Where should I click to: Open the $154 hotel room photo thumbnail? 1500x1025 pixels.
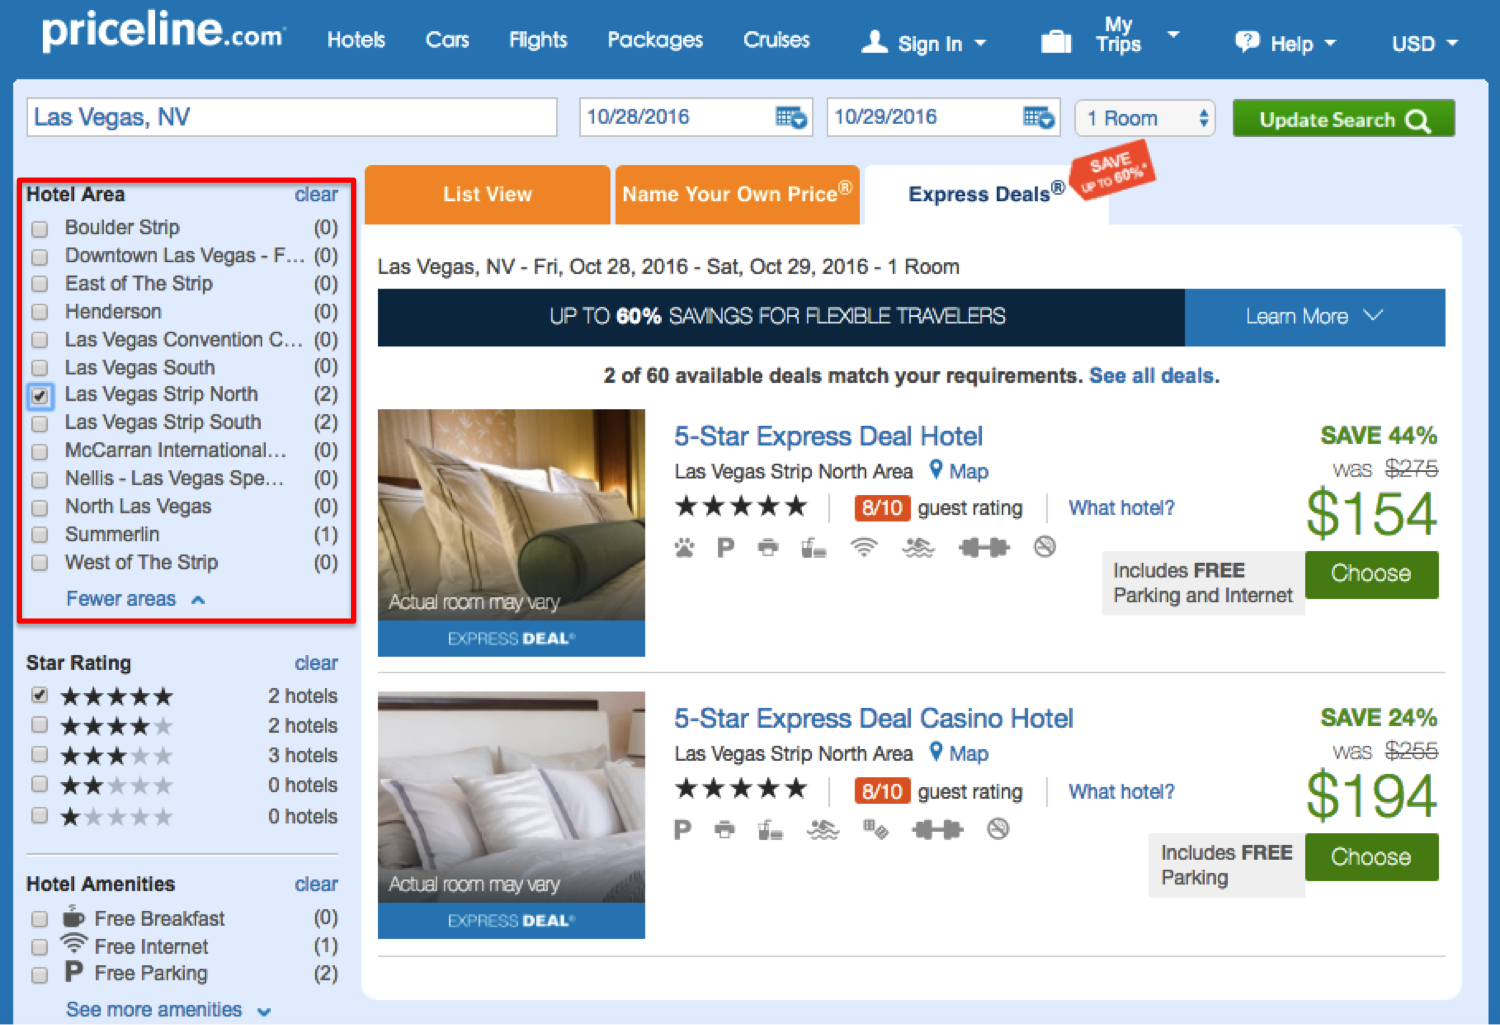point(511,532)
